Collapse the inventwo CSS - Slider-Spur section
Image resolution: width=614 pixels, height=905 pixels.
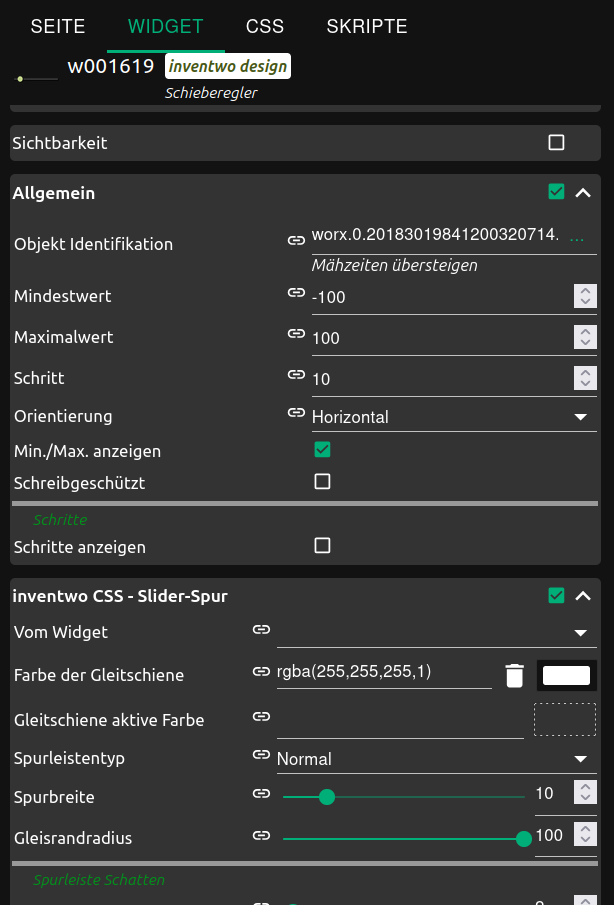coord(583,596)
